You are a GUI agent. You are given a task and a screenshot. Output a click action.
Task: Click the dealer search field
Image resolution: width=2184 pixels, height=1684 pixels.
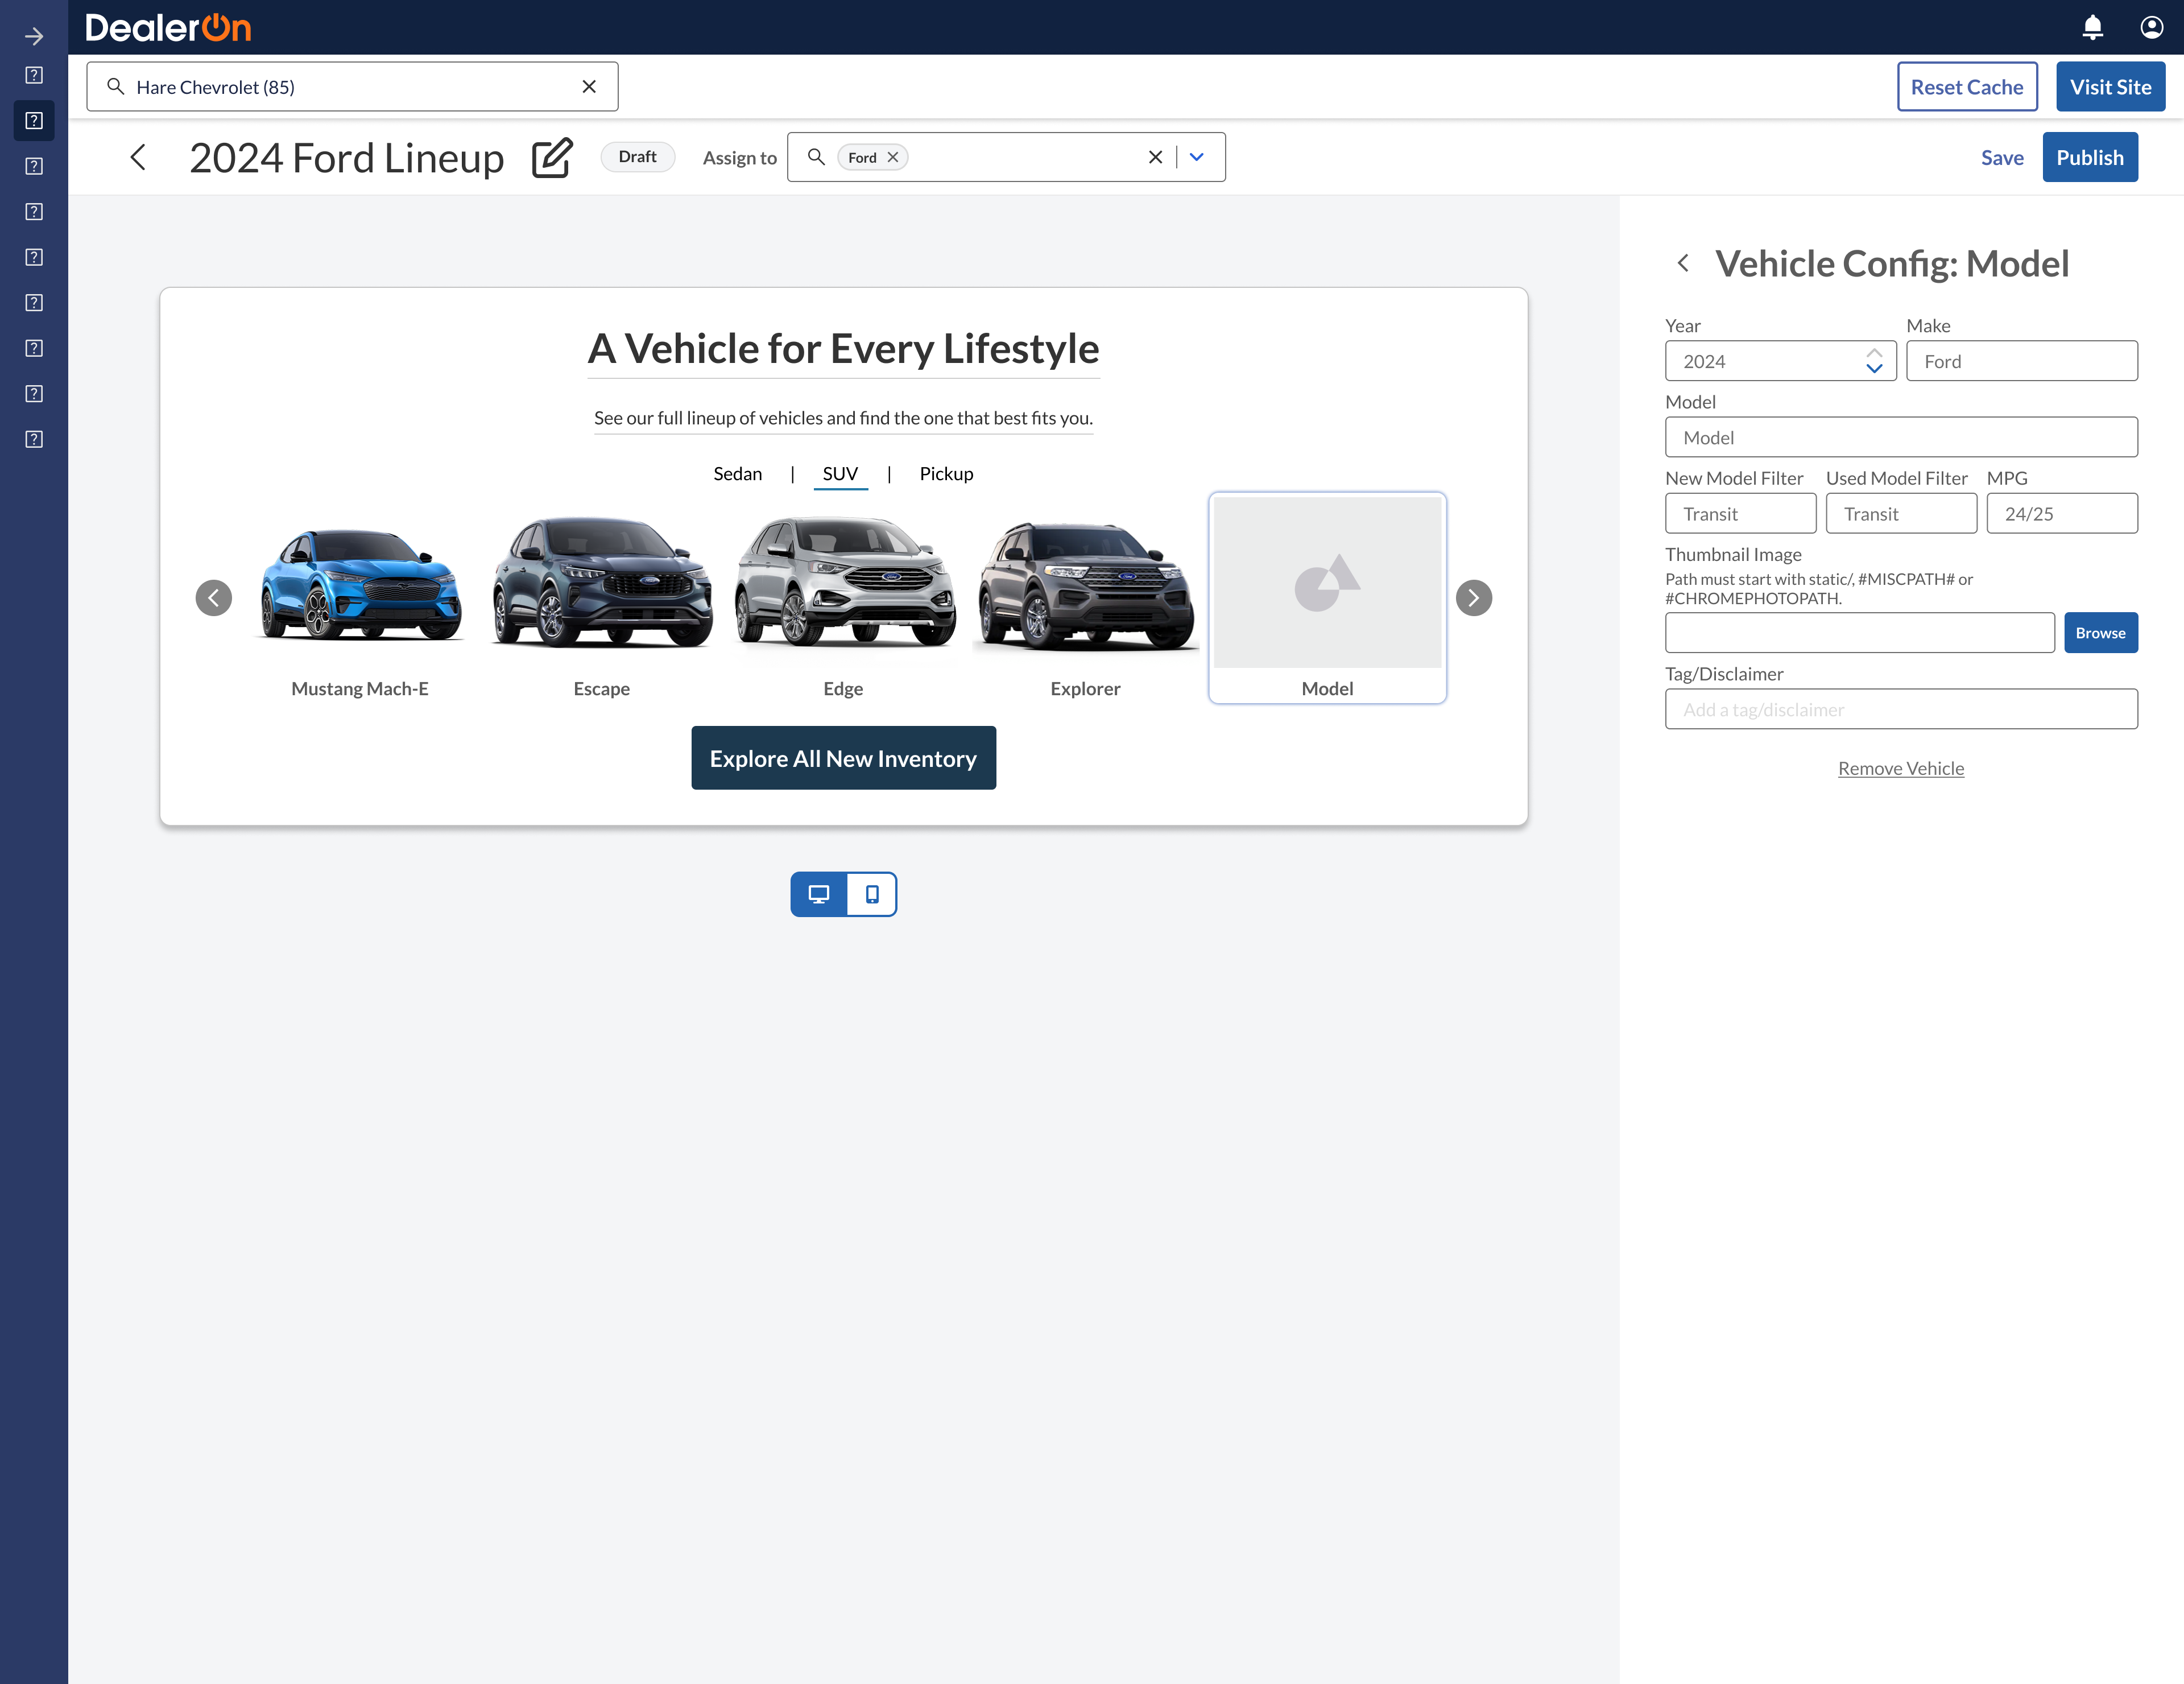[x=352, y=87]
